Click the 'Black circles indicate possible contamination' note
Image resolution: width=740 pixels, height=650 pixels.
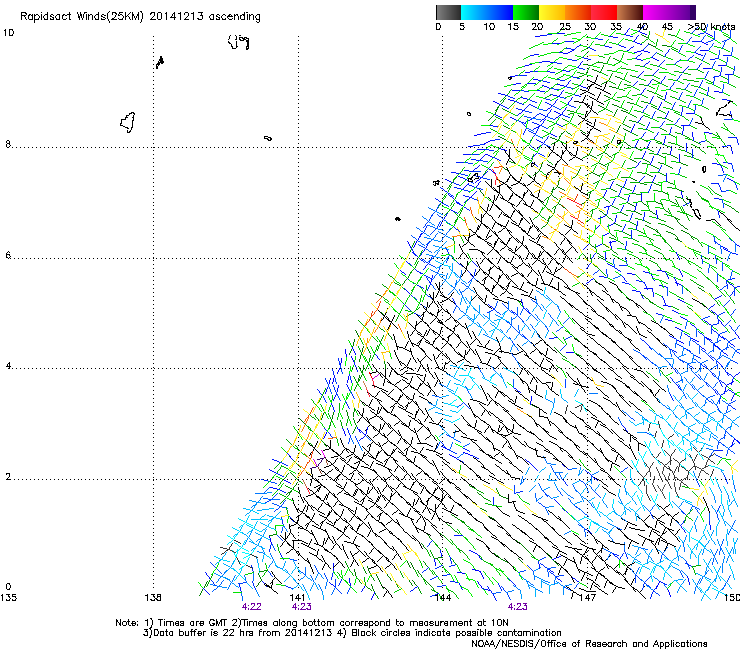click(449, 633)
